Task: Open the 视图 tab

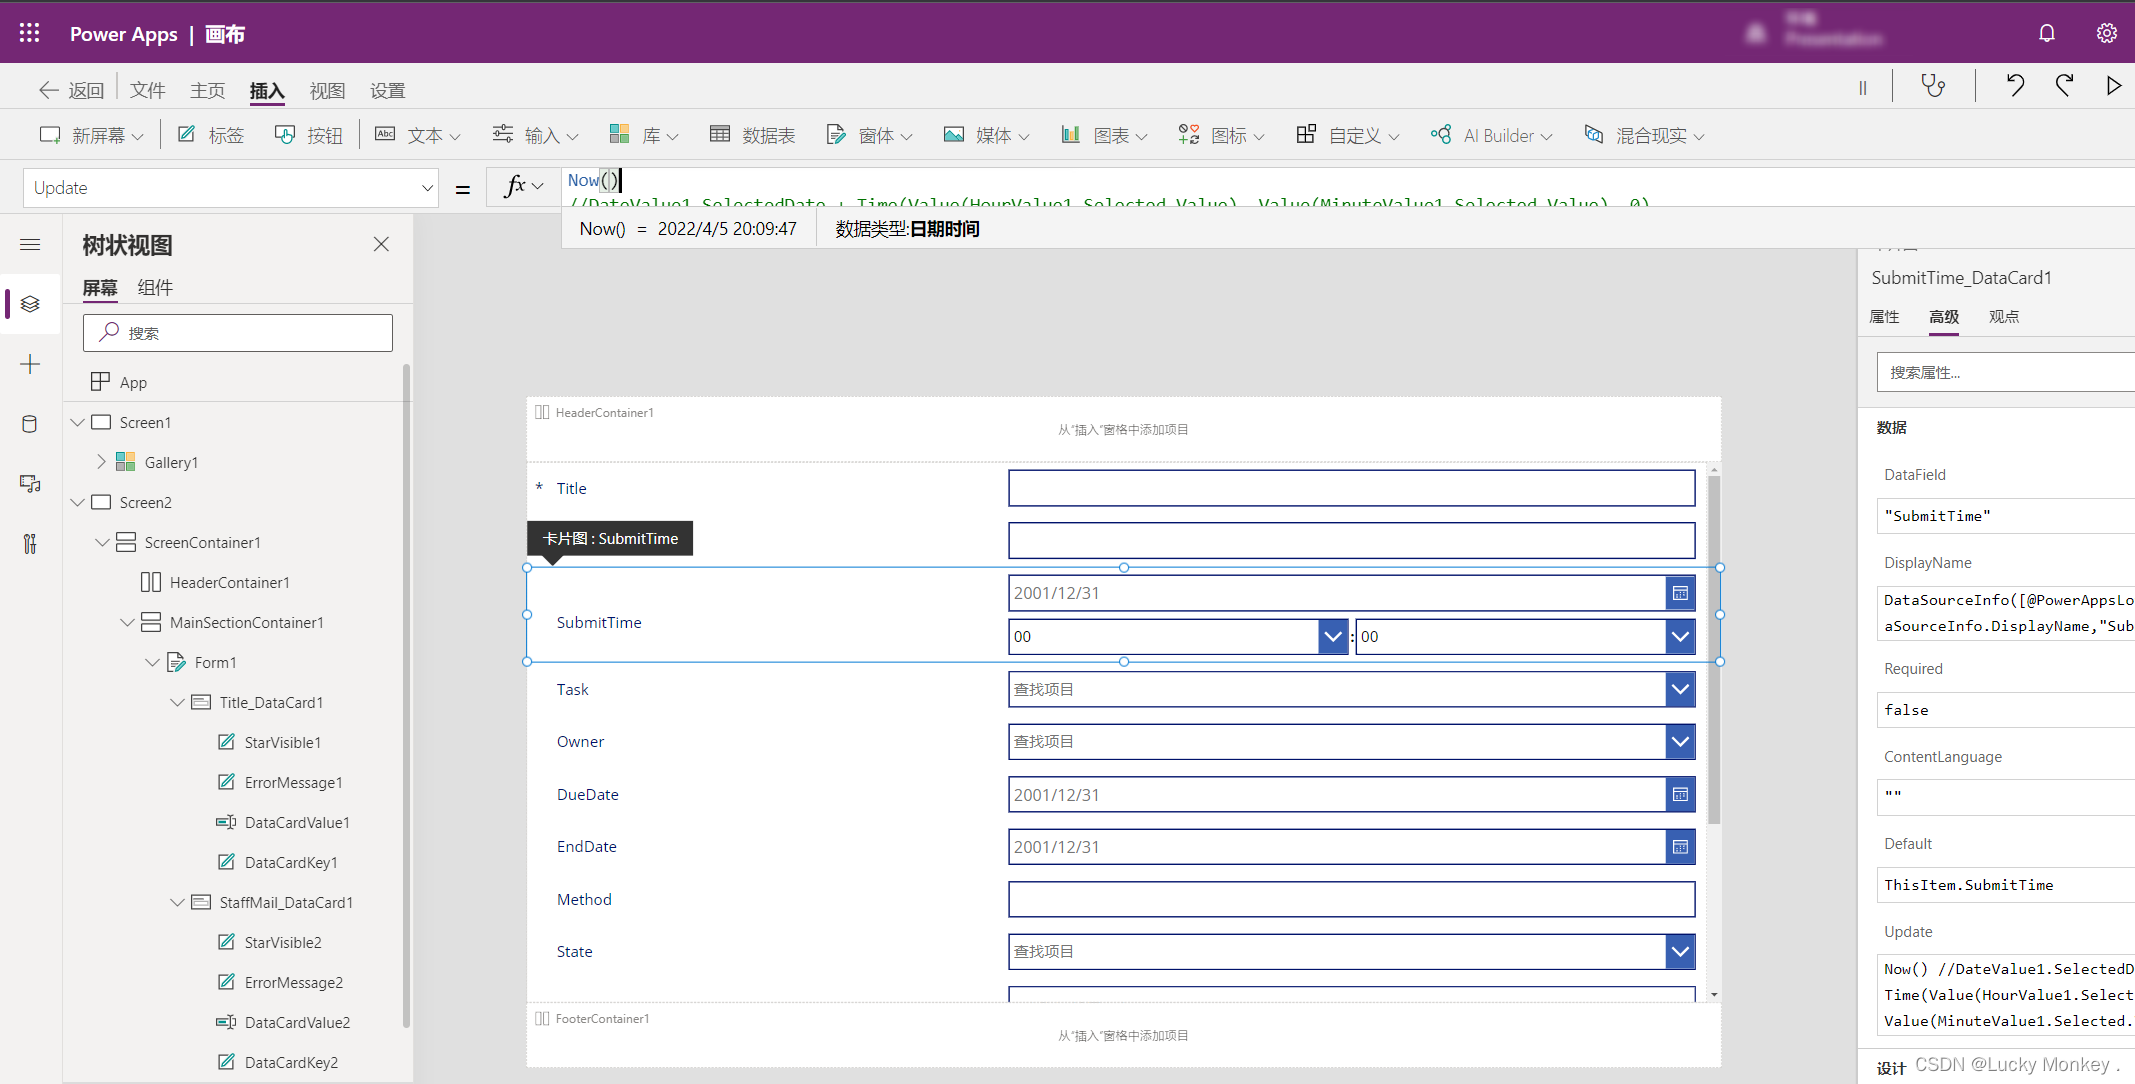Action: pos(327,90)
